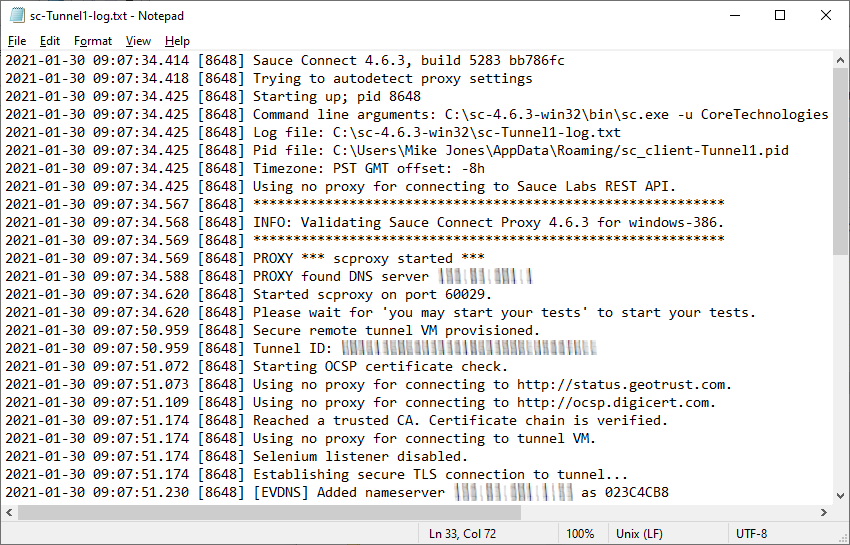Open the View menu
The width and height of the screenshot is (850, 545).
(138, 41)
